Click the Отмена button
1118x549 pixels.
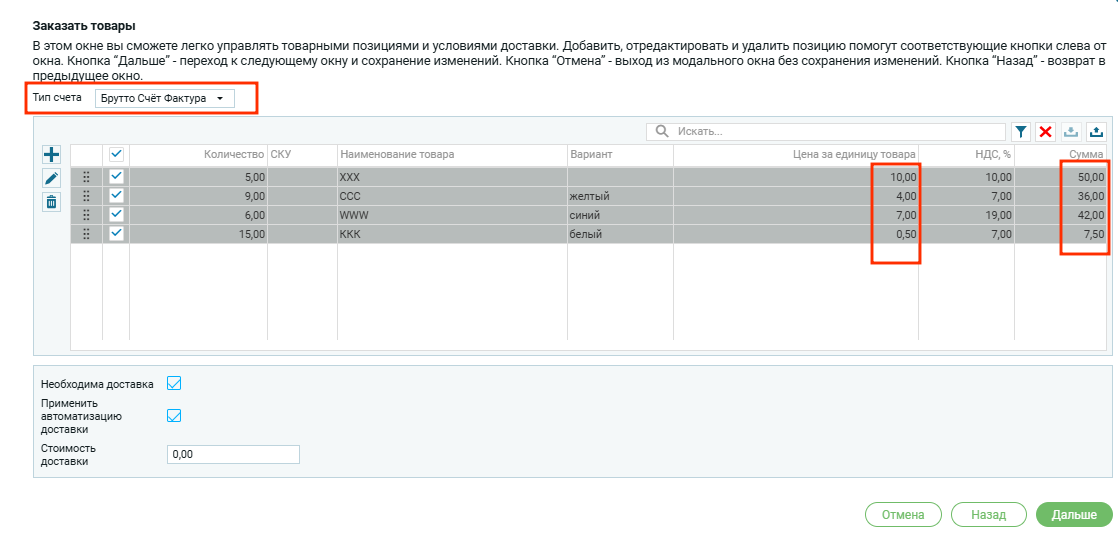903,515
